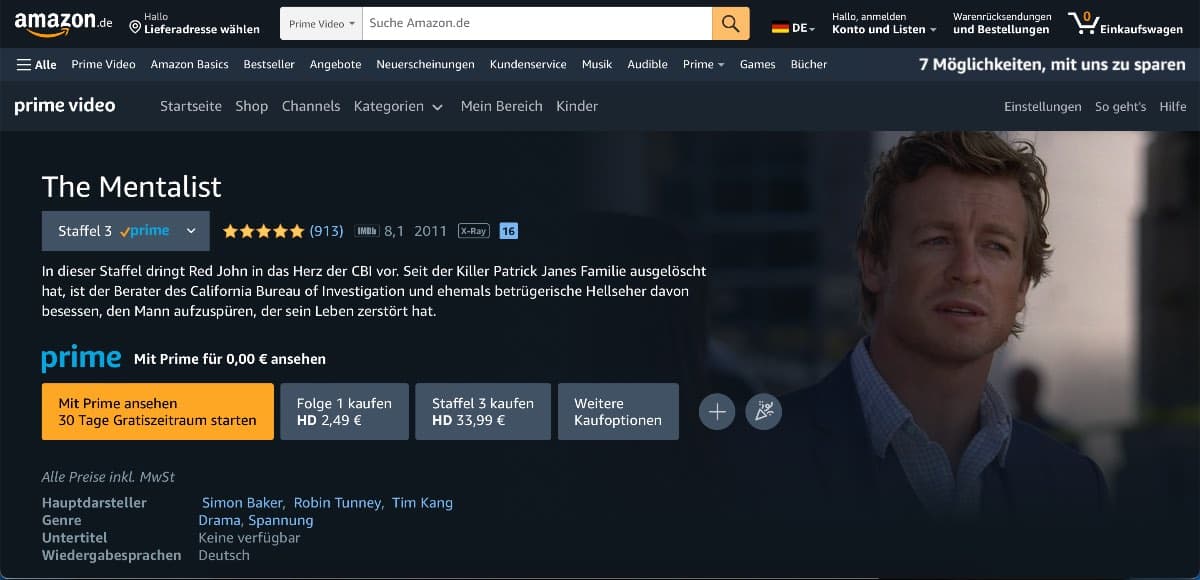Click the German flag language icon
1200x580 pixels.
click(x=780, y=28)
